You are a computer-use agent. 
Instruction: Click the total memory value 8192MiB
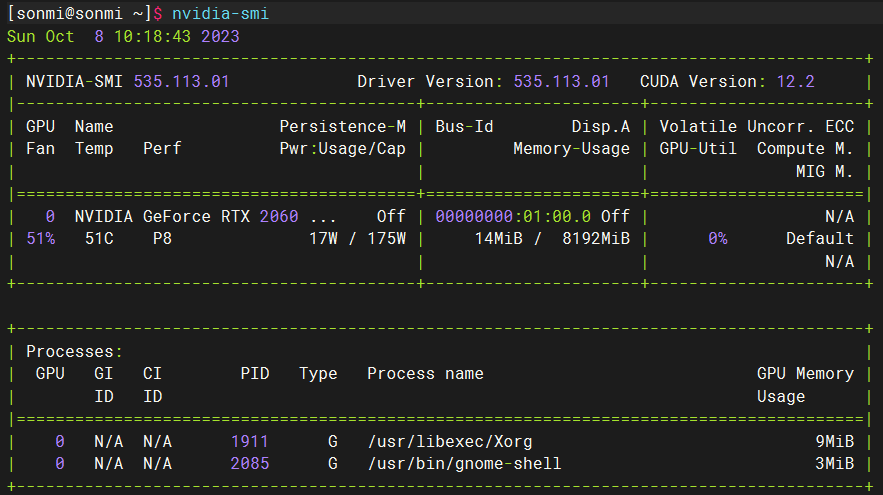[x=596, y=239]
